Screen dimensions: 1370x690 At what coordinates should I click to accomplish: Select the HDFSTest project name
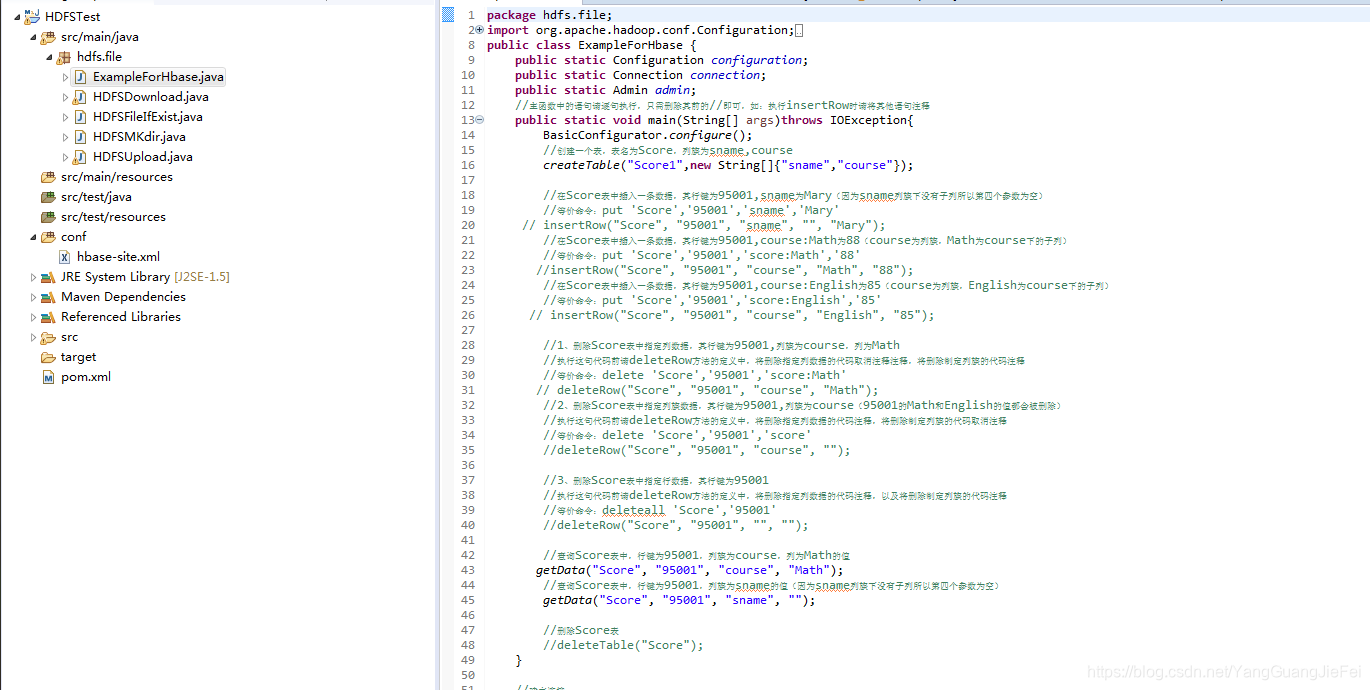point(73,17)
